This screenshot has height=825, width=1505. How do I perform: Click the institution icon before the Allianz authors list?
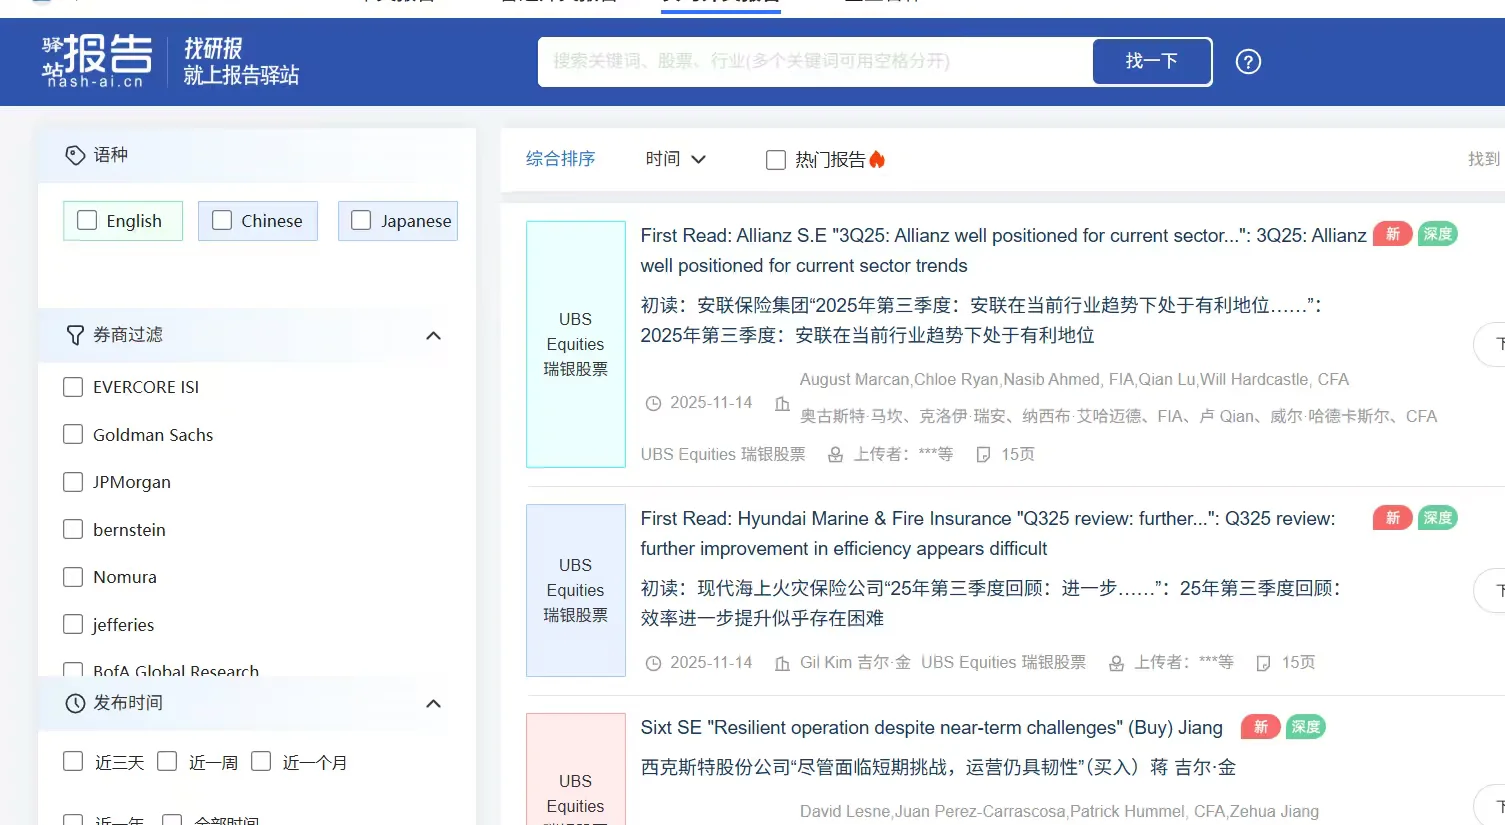click(x=782, y=402)
